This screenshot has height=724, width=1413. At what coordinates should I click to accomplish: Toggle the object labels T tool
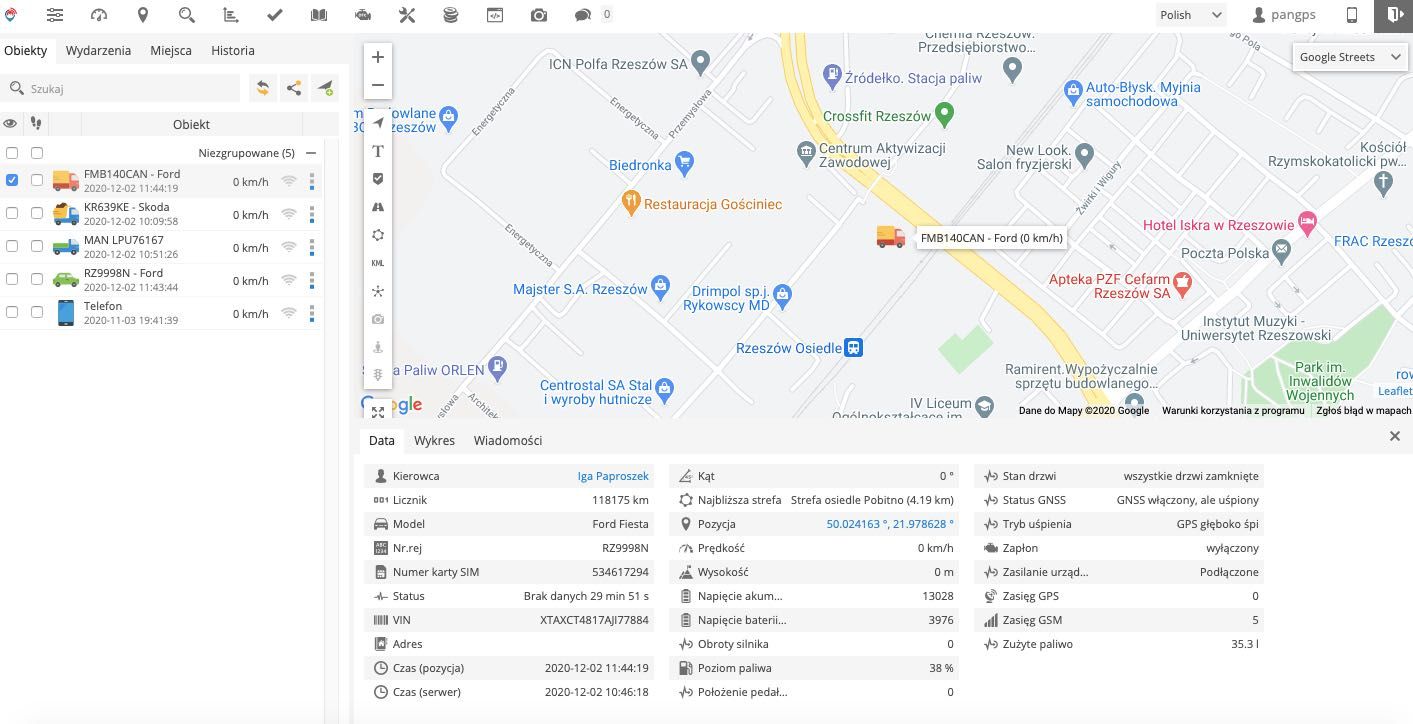(378, 151)
